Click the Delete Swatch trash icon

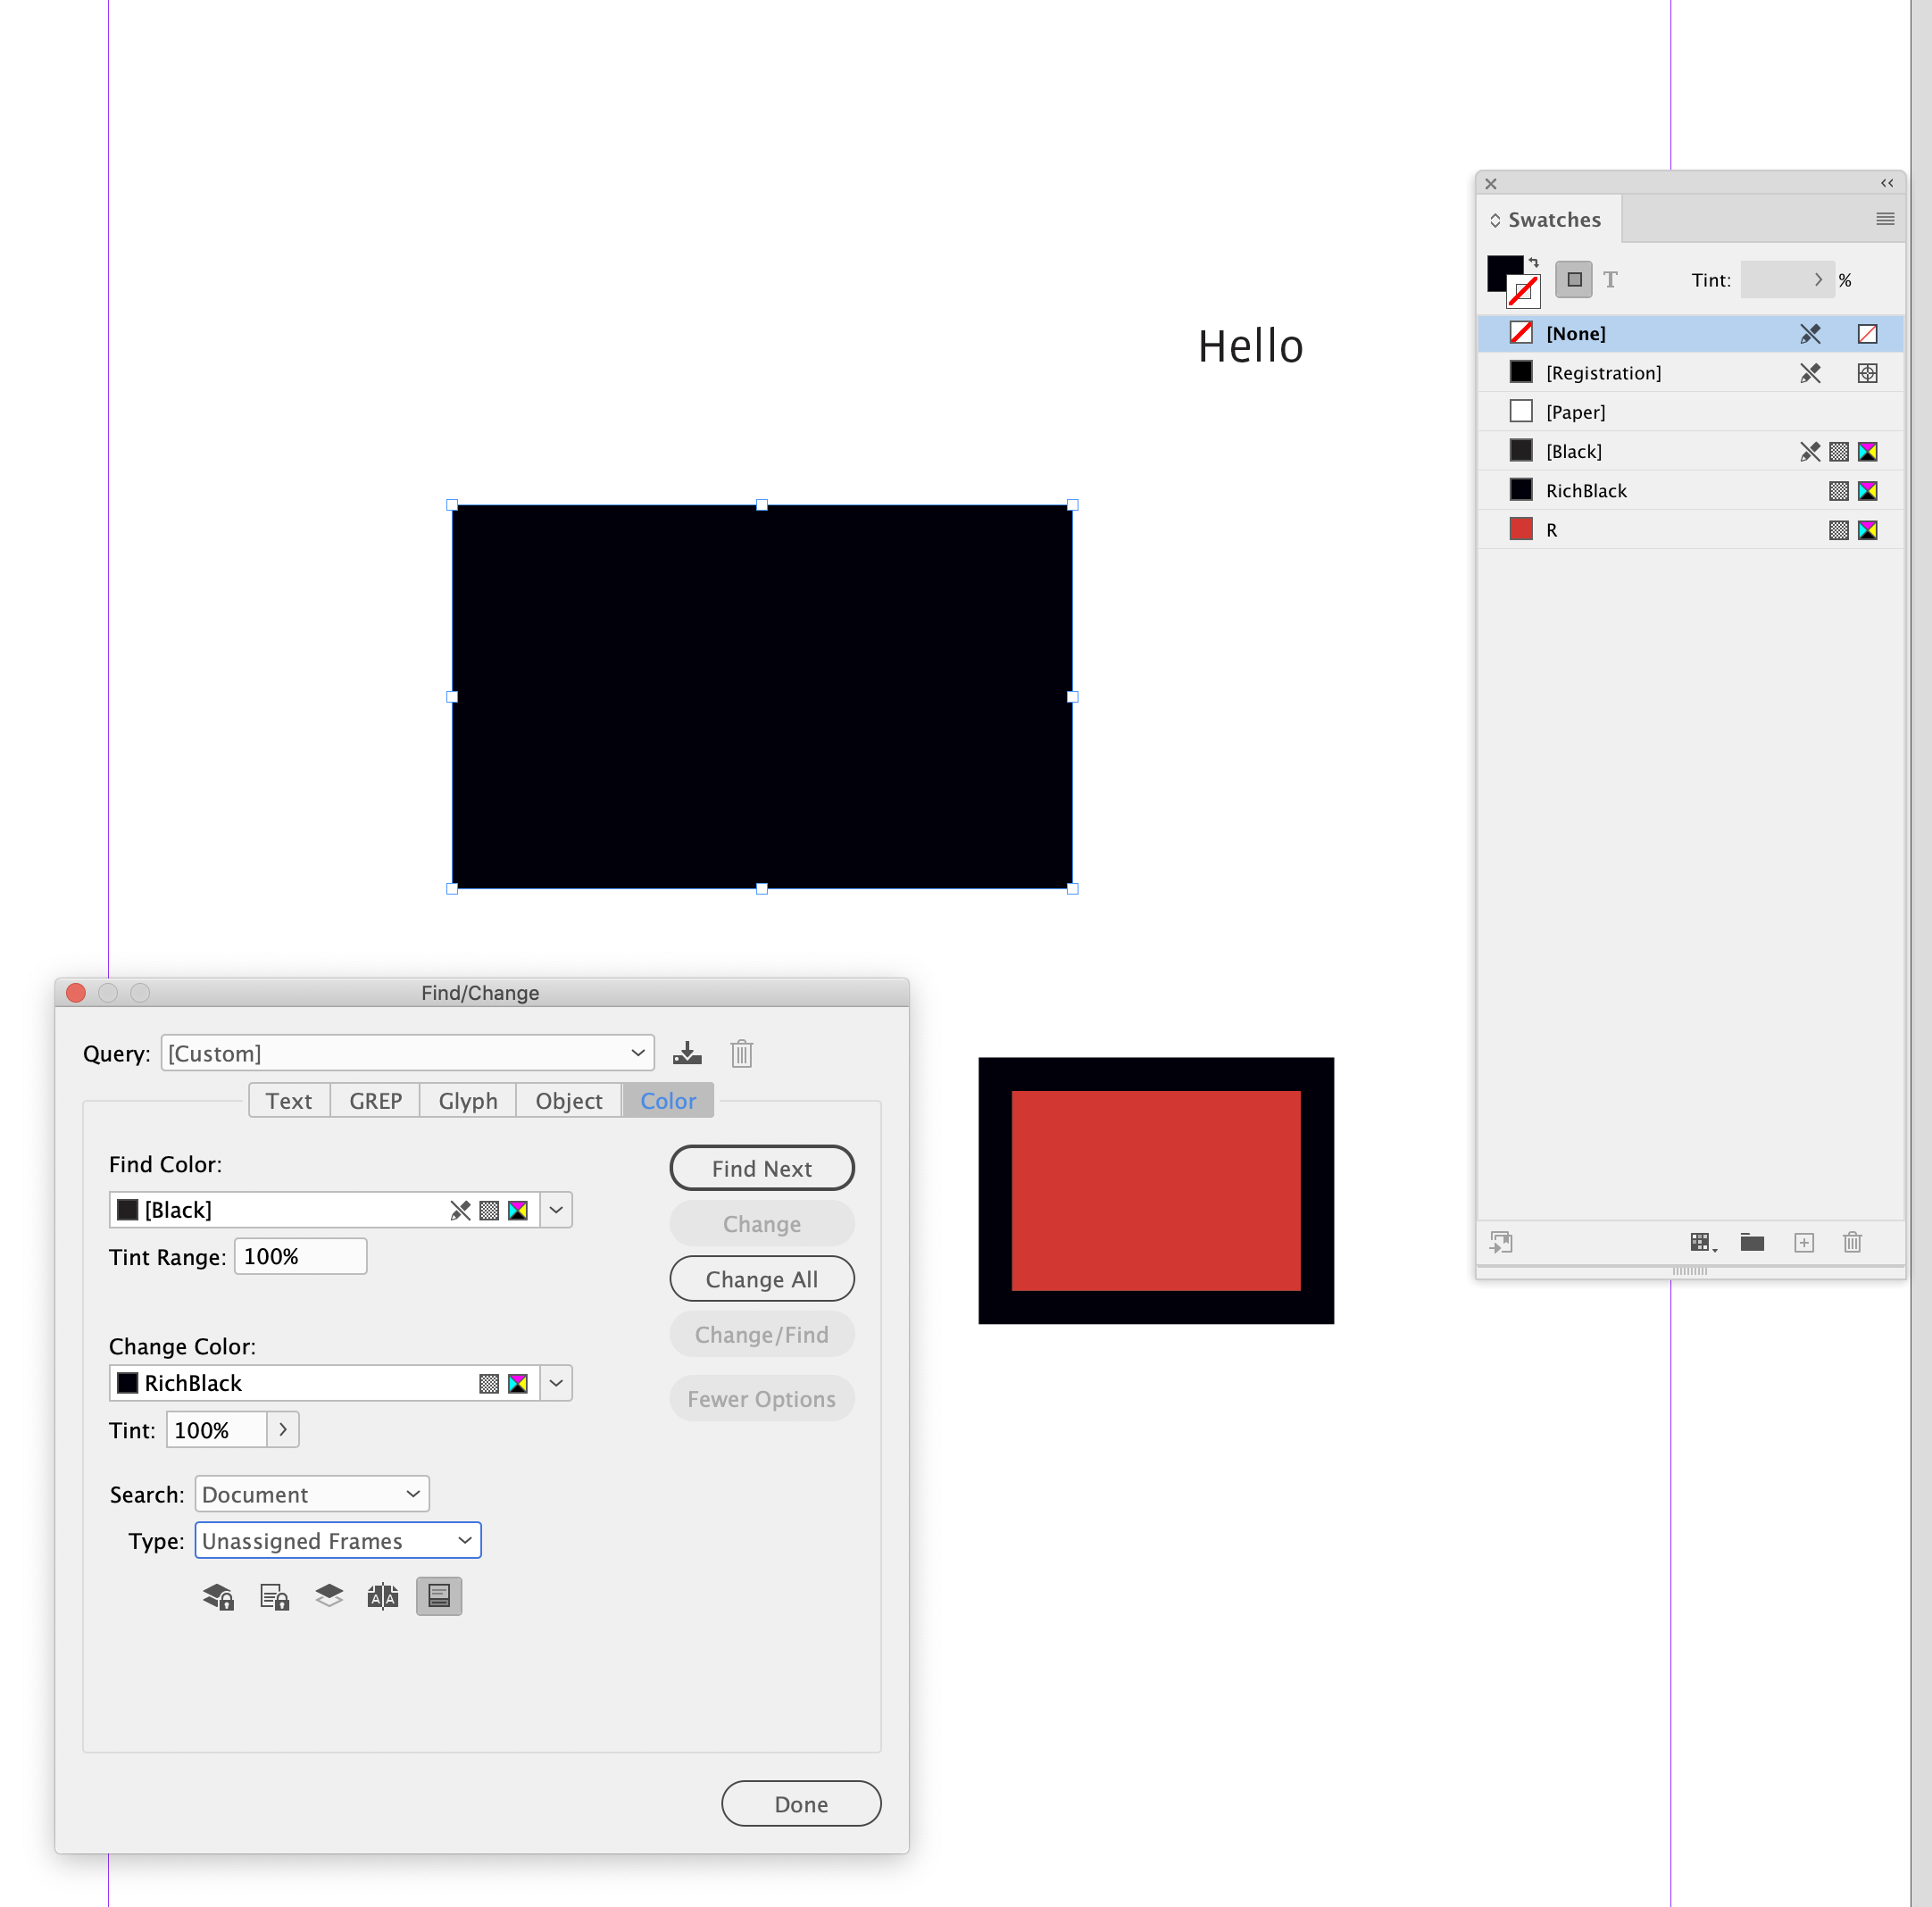point(1852,1242)
